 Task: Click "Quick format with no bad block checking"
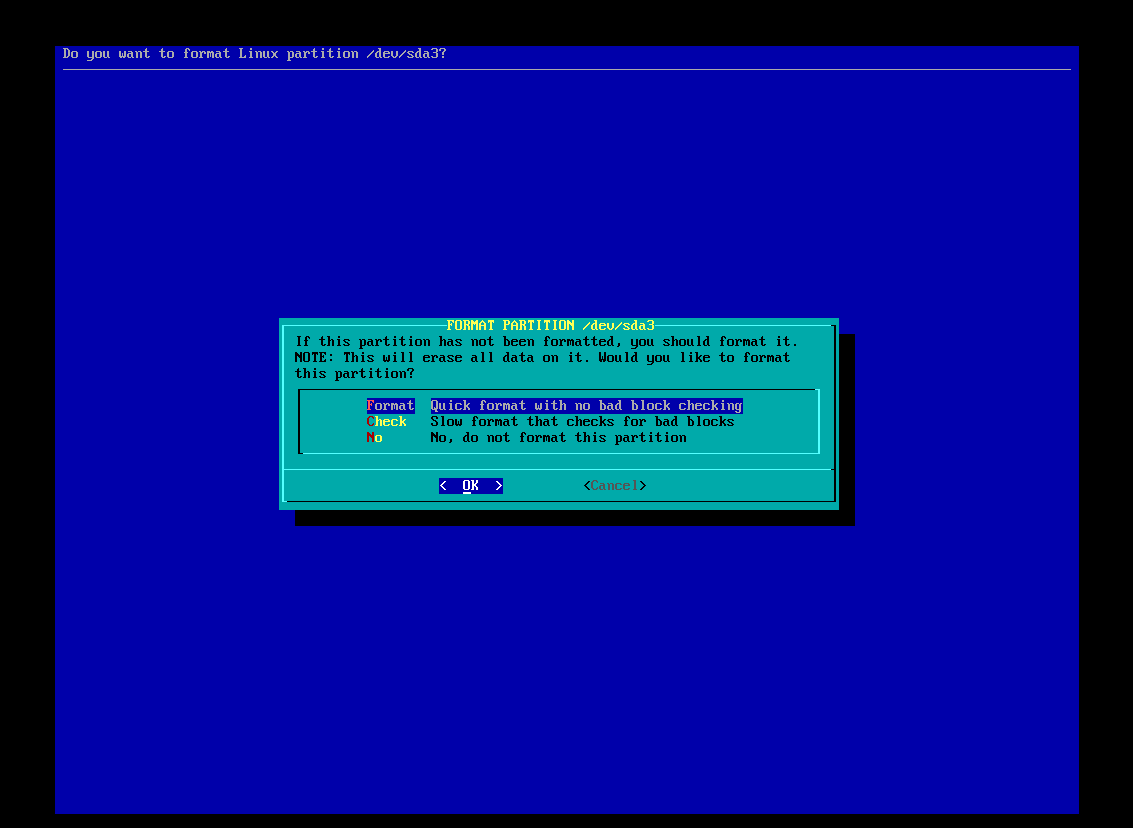(586, 406)
